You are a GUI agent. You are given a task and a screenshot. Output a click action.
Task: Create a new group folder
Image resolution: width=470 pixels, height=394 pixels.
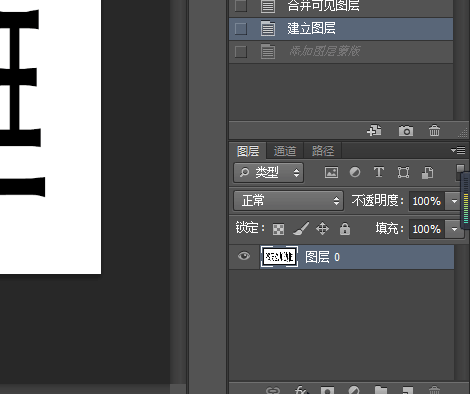(x=381, y=390)
